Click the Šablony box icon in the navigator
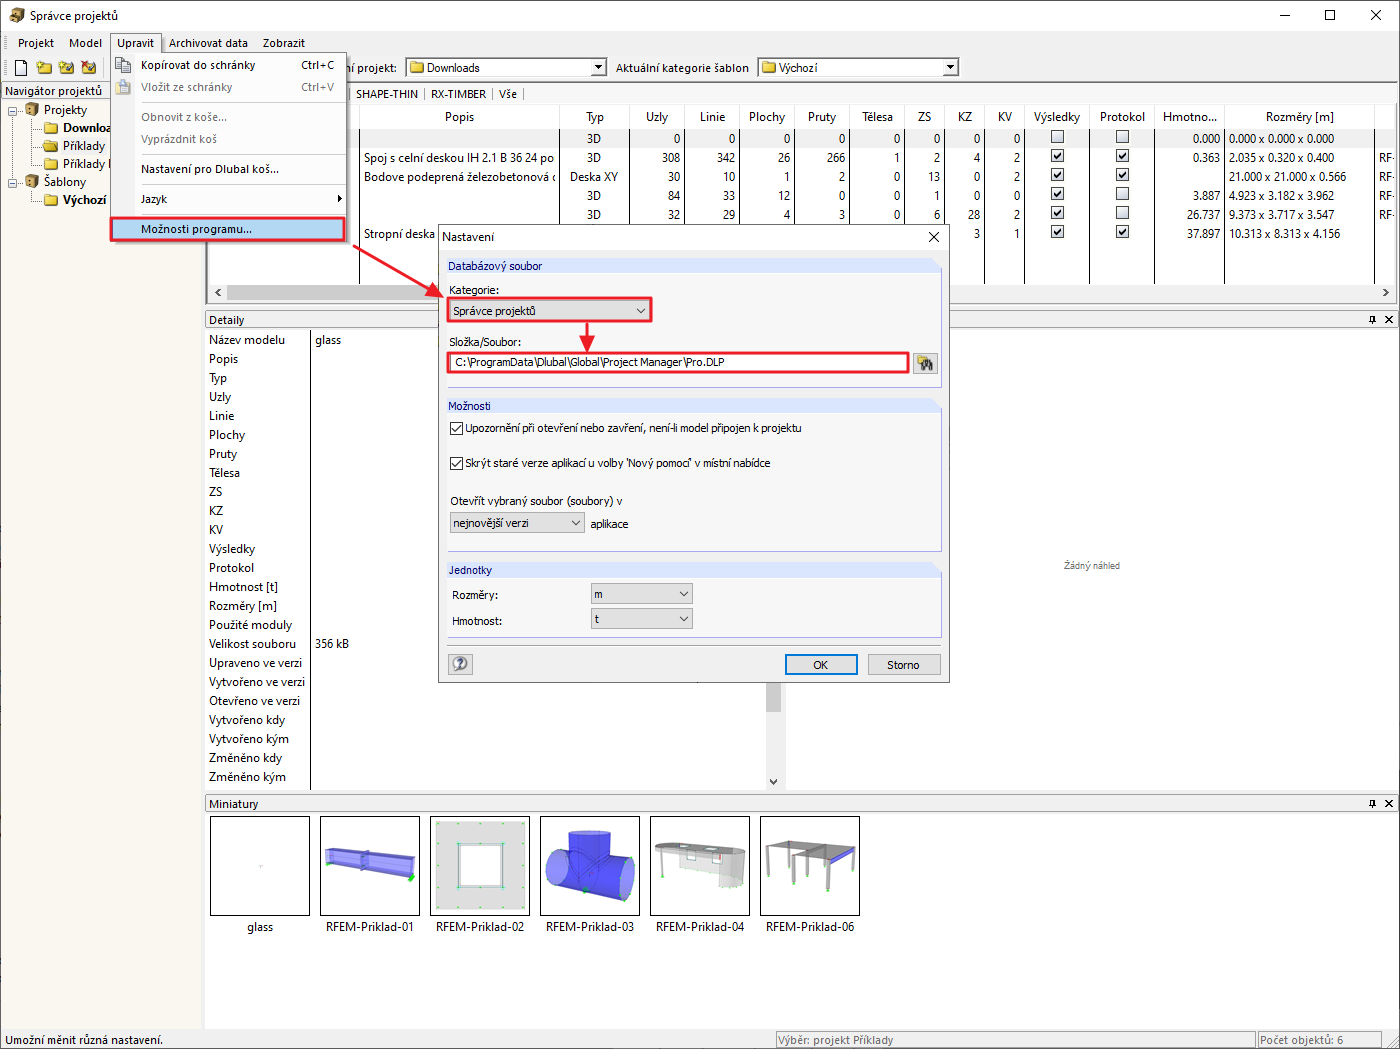The width and height of the screenshot is (1400, 1049). point(32,182)
